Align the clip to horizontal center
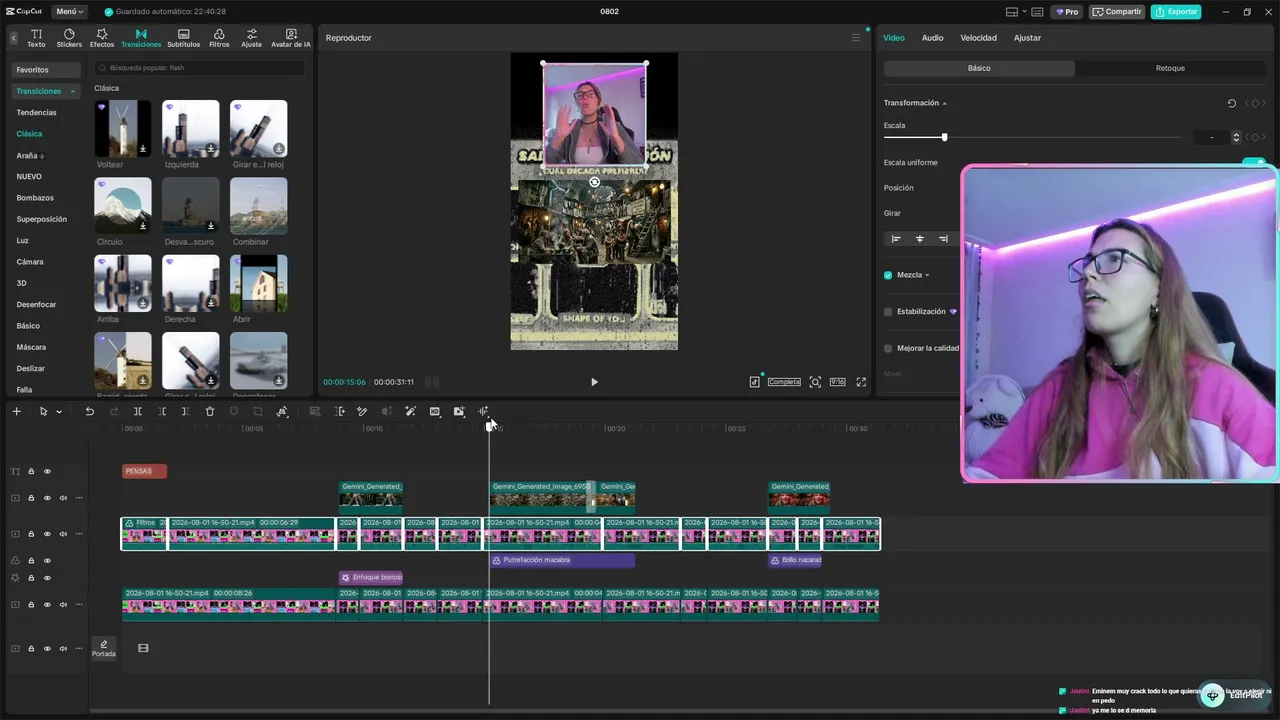 point(920,239)
